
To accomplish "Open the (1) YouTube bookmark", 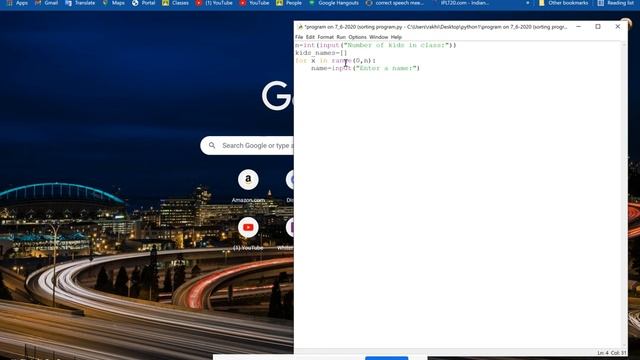I will (x=214, y=3).
